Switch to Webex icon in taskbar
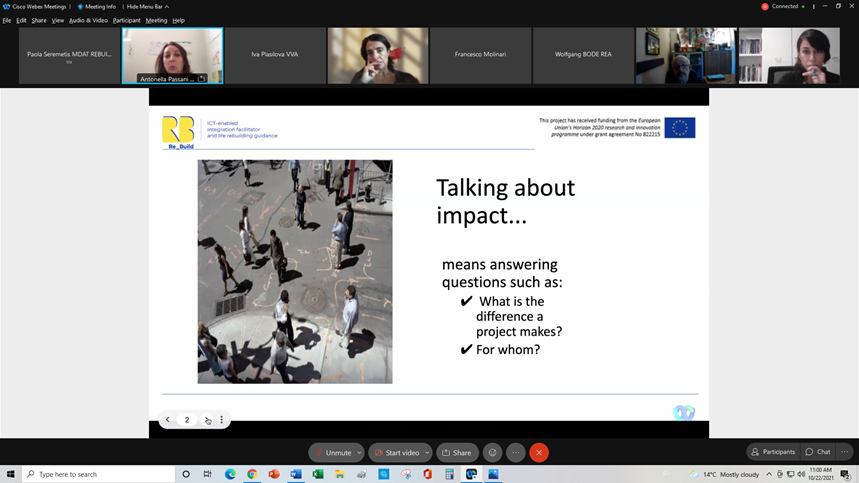The width and height of the screenshot is (859, 483). [x=471, y=474]
